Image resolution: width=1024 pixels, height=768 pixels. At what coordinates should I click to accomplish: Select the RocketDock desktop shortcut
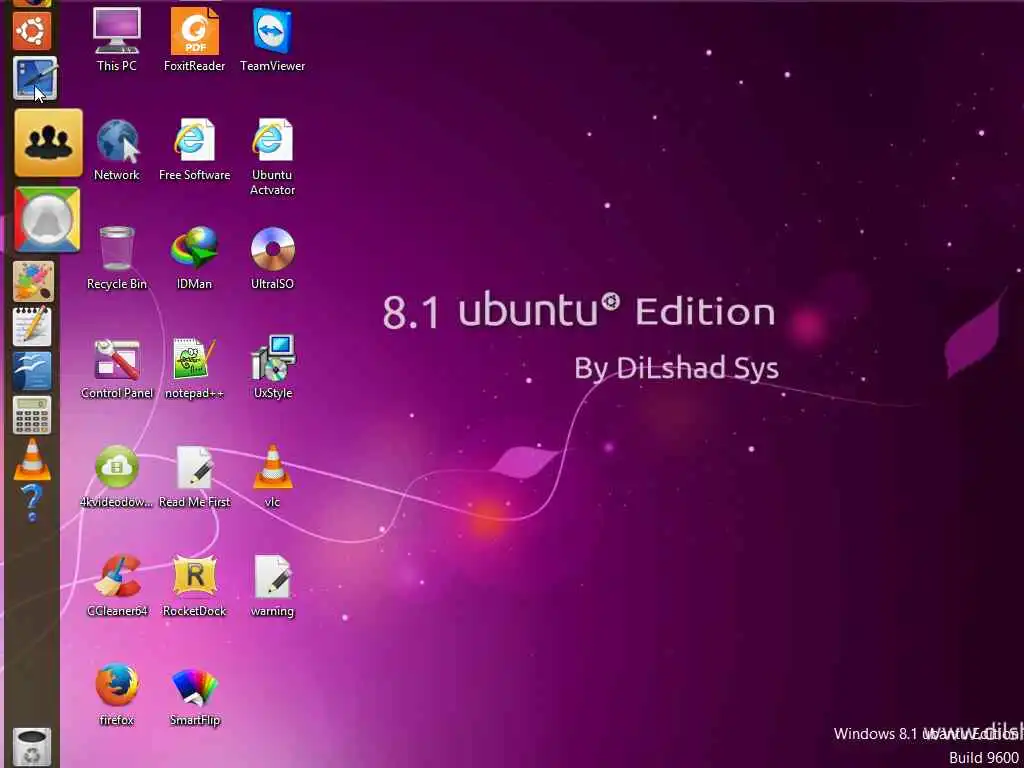[x=195, y=586]
